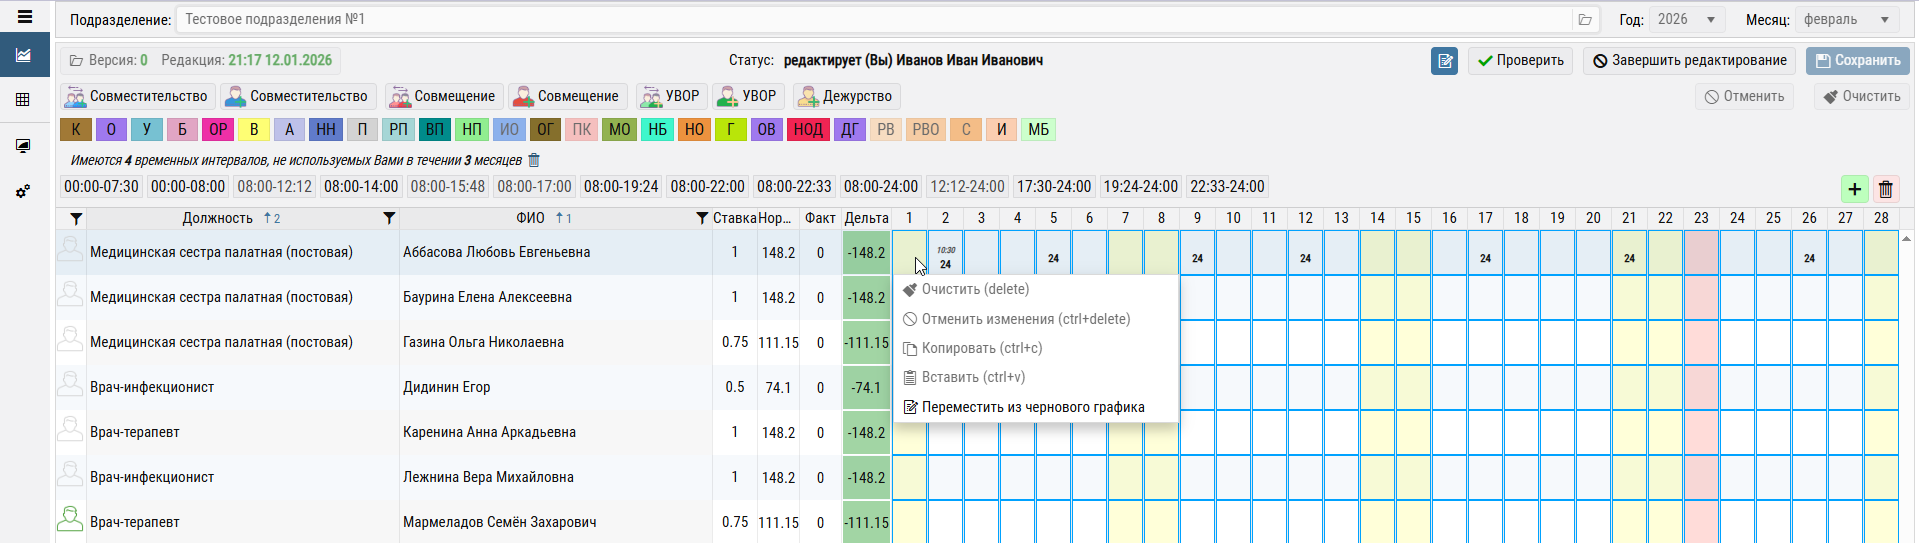Viewport: 1919px width, 543px height.
Task: Open the leftmost filter in table header
Action: click(x=76, y=218)
